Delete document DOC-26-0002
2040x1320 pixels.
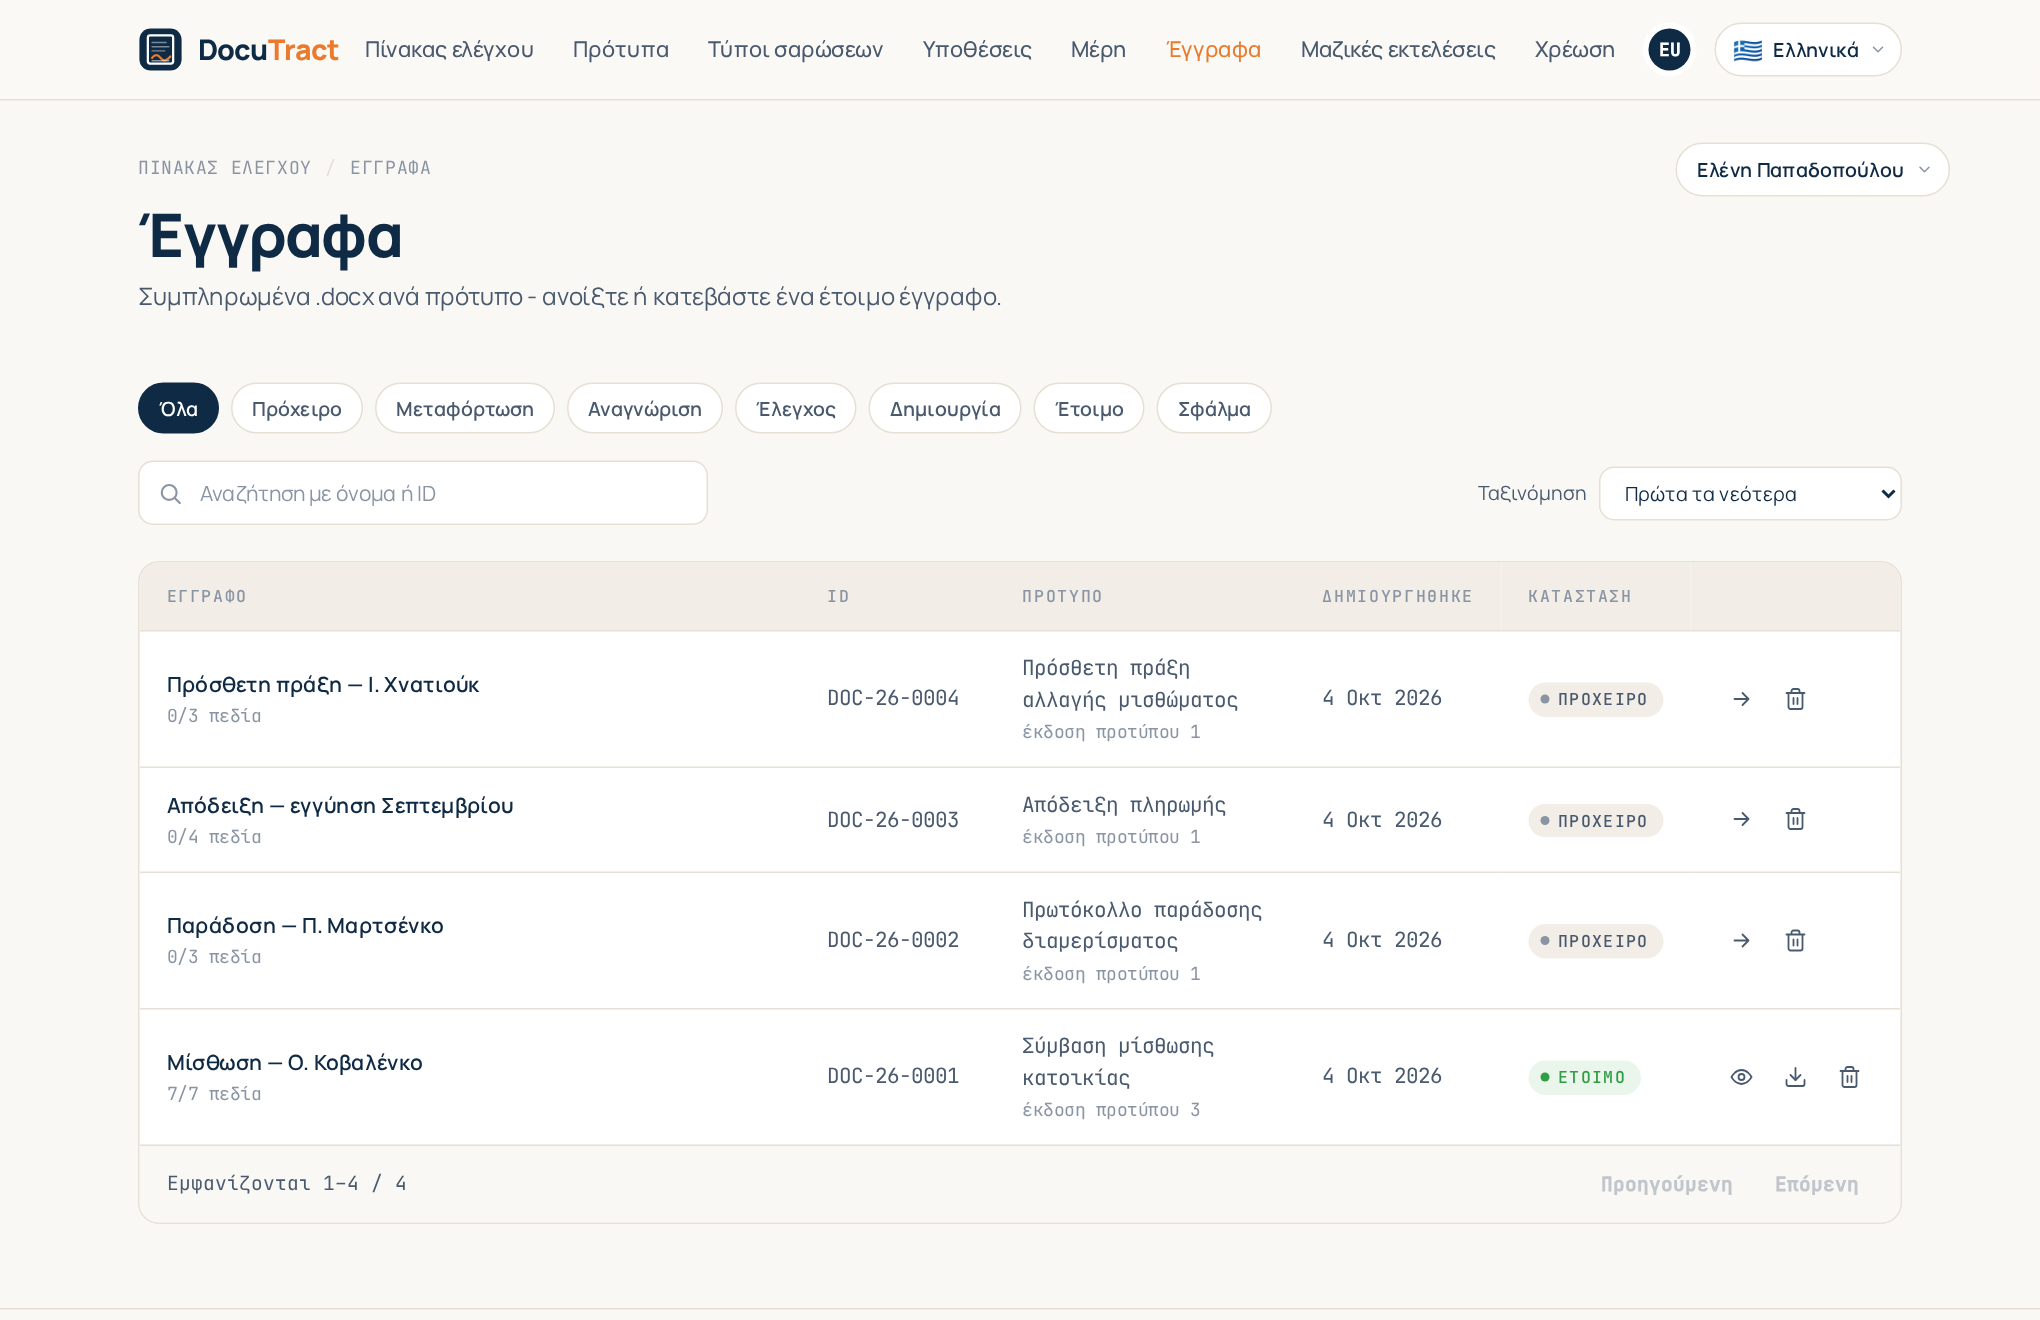(x=1795, y=940)
